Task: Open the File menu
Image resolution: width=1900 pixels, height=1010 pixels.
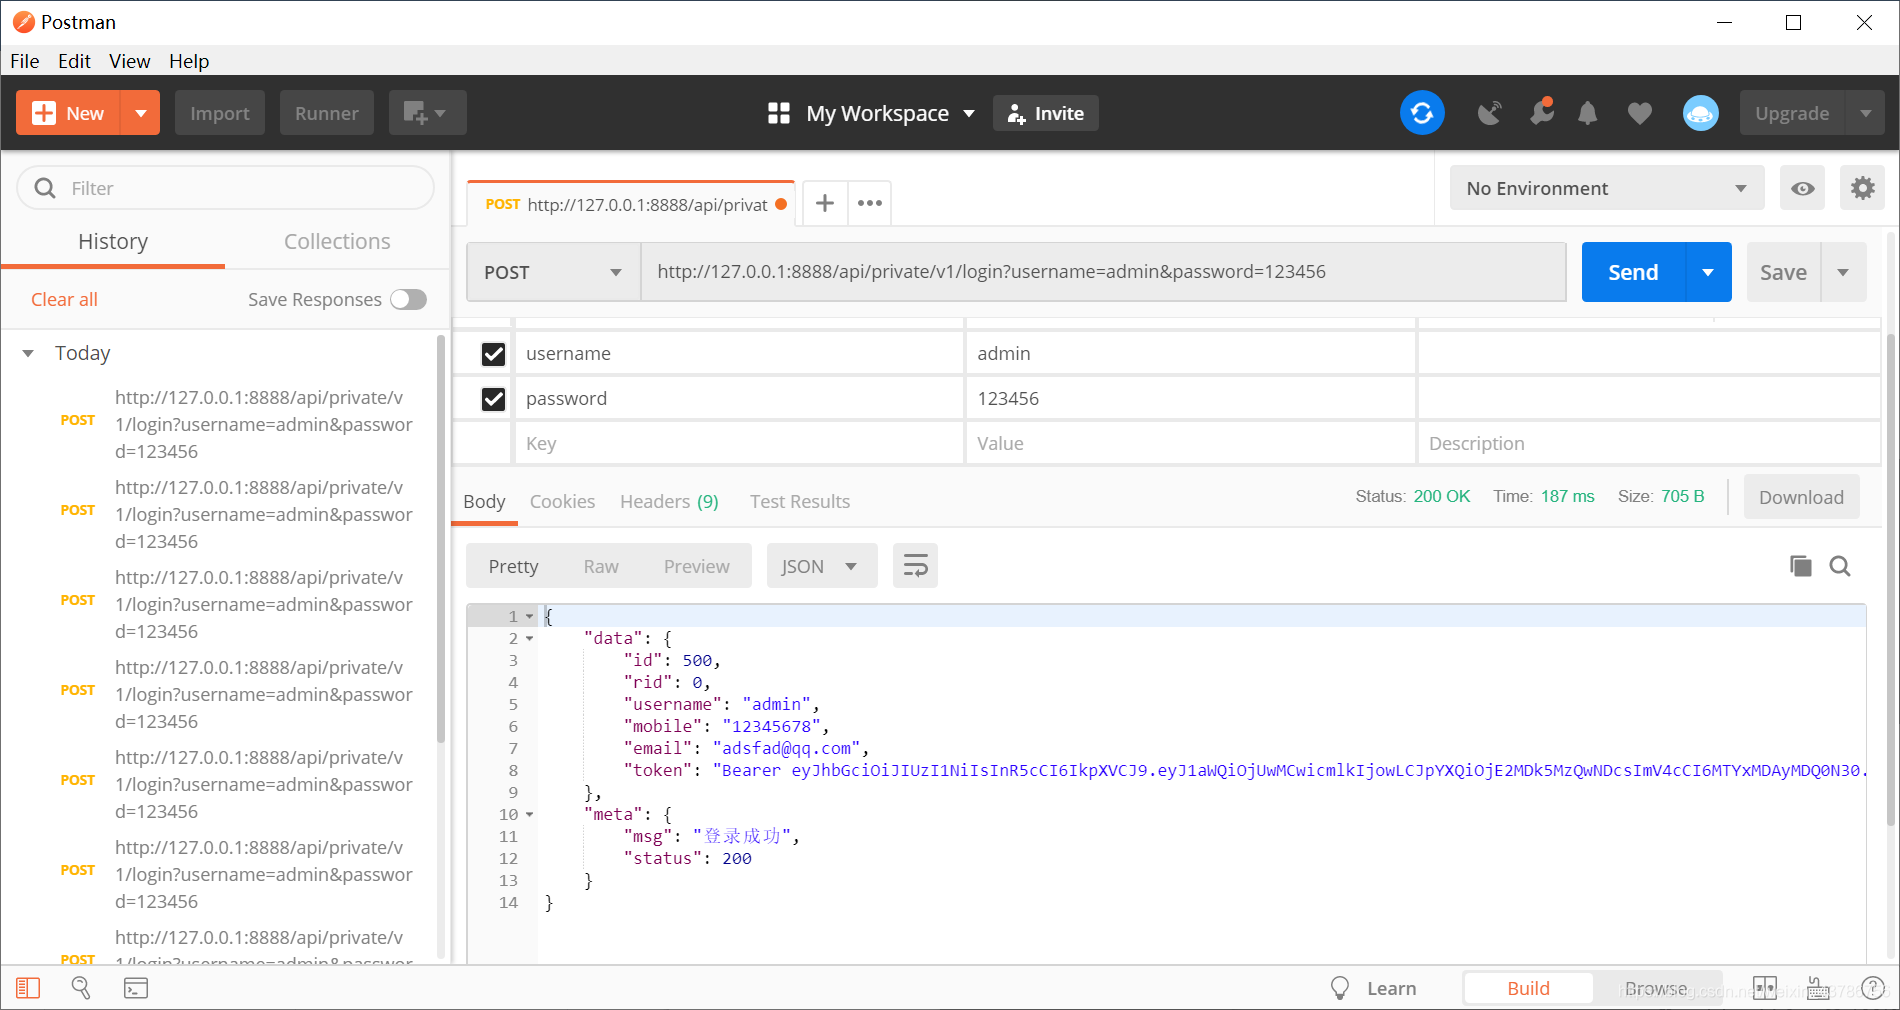Action: pos(25,61)
